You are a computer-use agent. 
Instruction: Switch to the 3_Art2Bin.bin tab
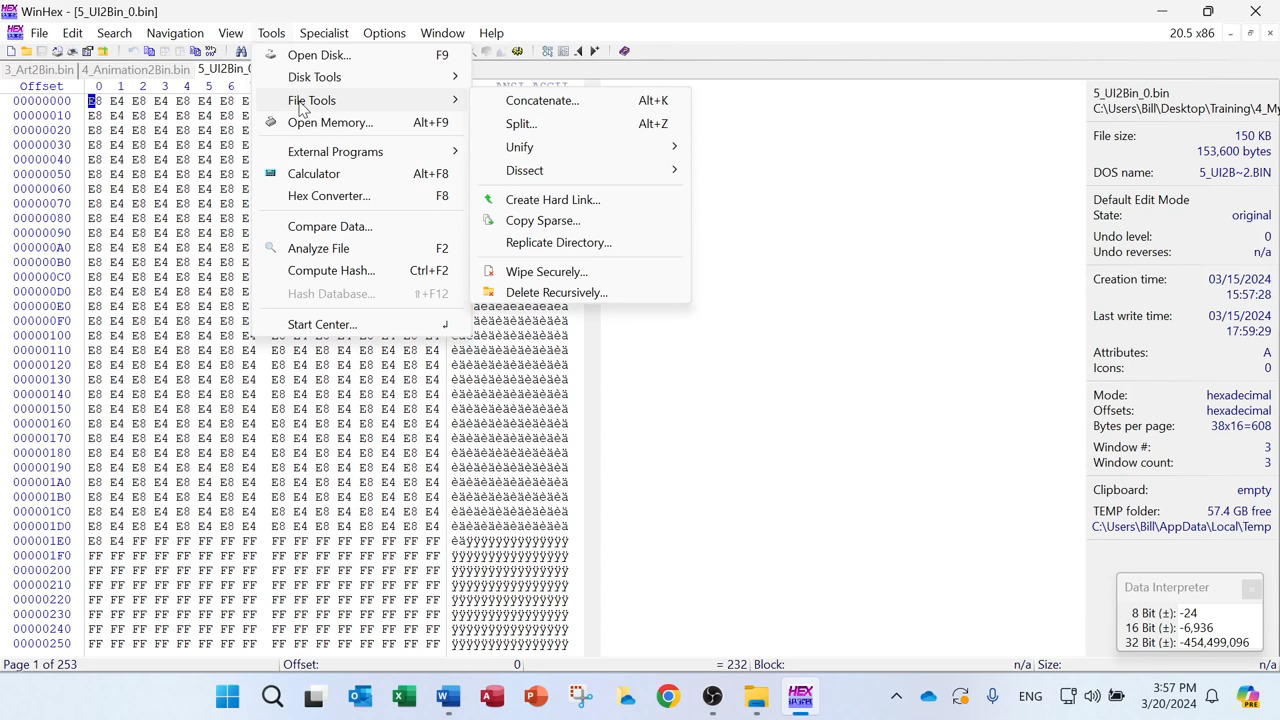point(39,70)
